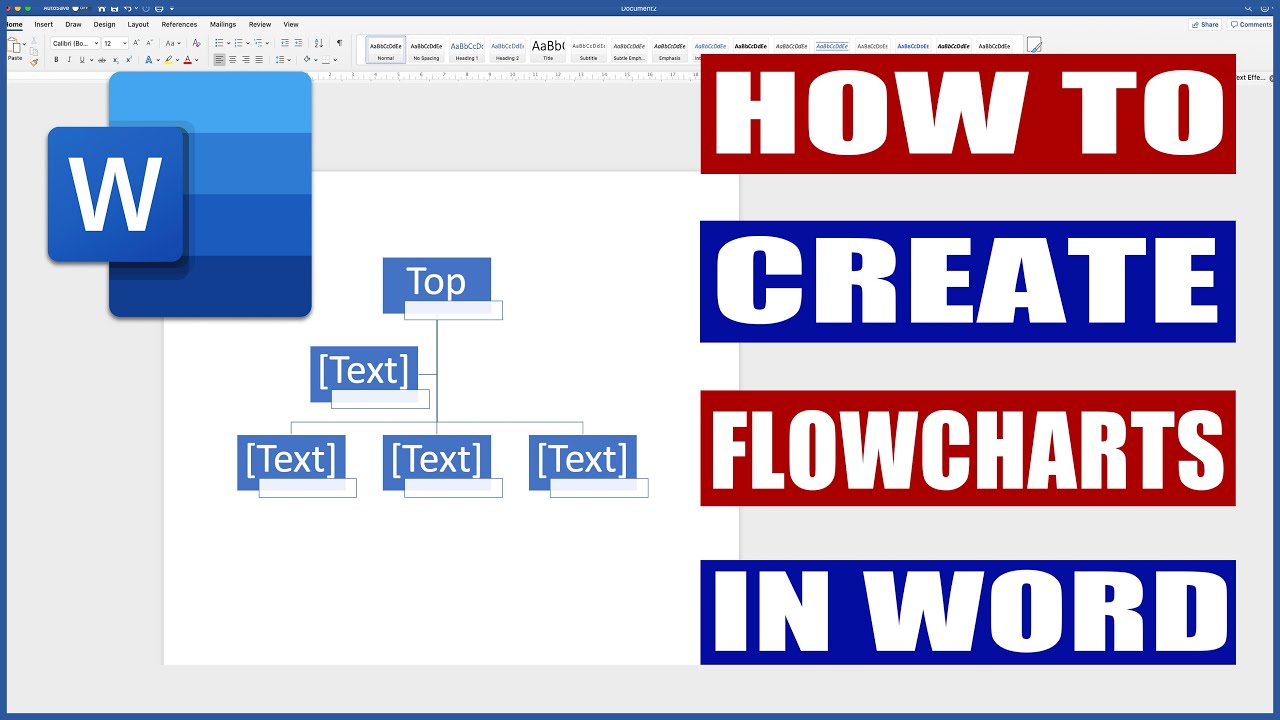Apply the No Spacing style
This screenshot has height=720, width=1280.
point(426,50)
